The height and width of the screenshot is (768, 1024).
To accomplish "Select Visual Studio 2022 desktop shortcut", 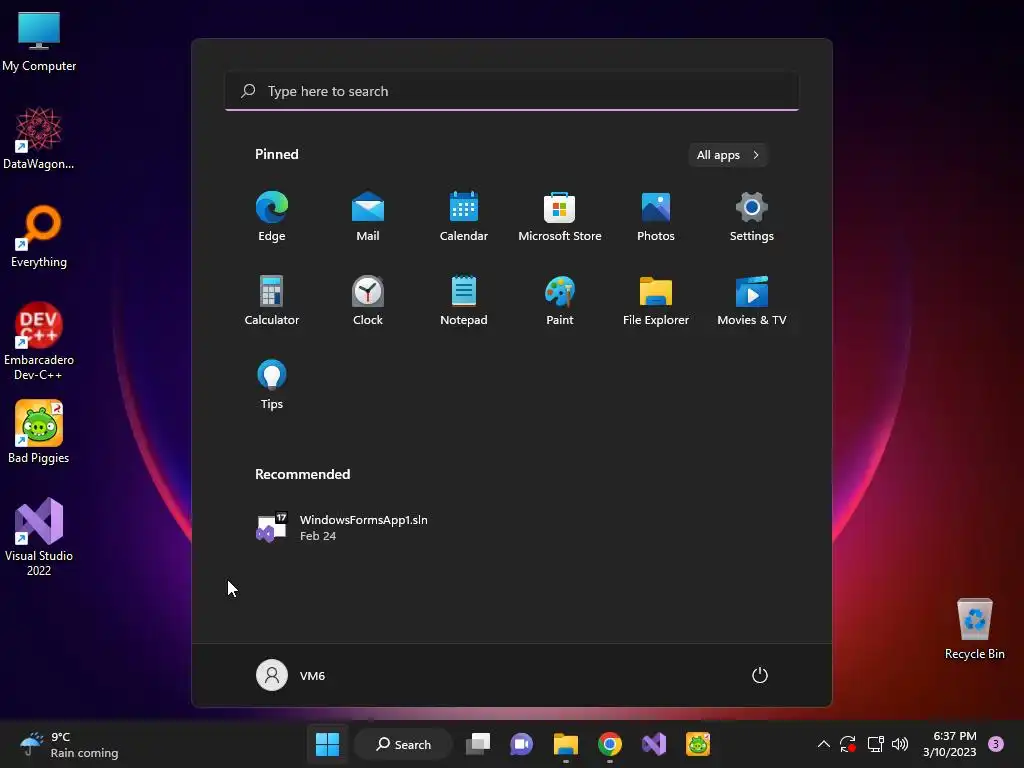I will coord(39,537).
